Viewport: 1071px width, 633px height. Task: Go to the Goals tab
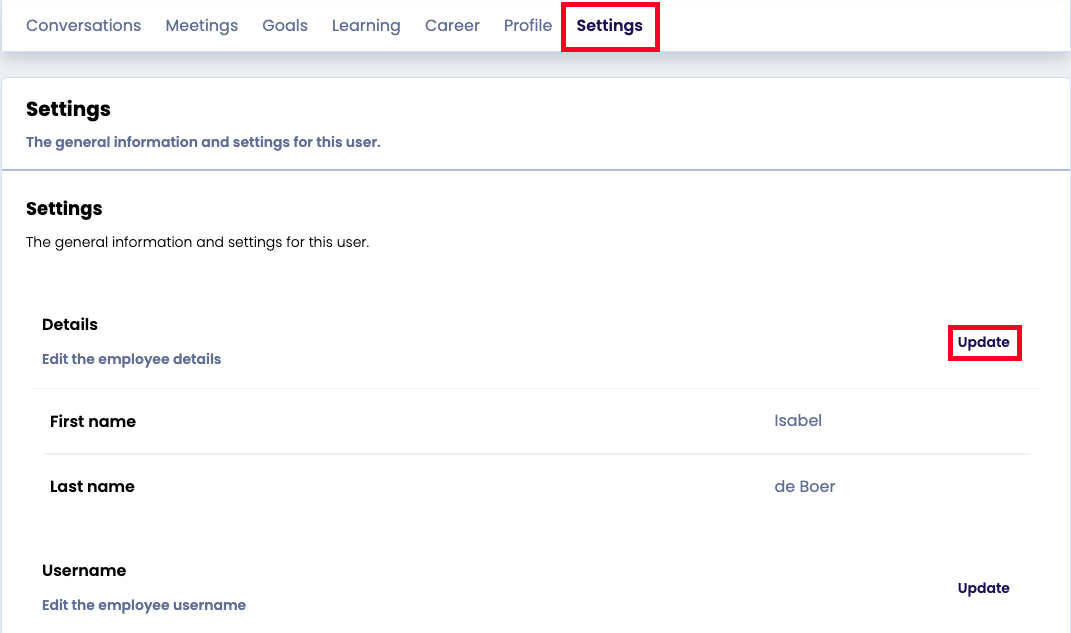pyautogui.click(x=285, y=26)
